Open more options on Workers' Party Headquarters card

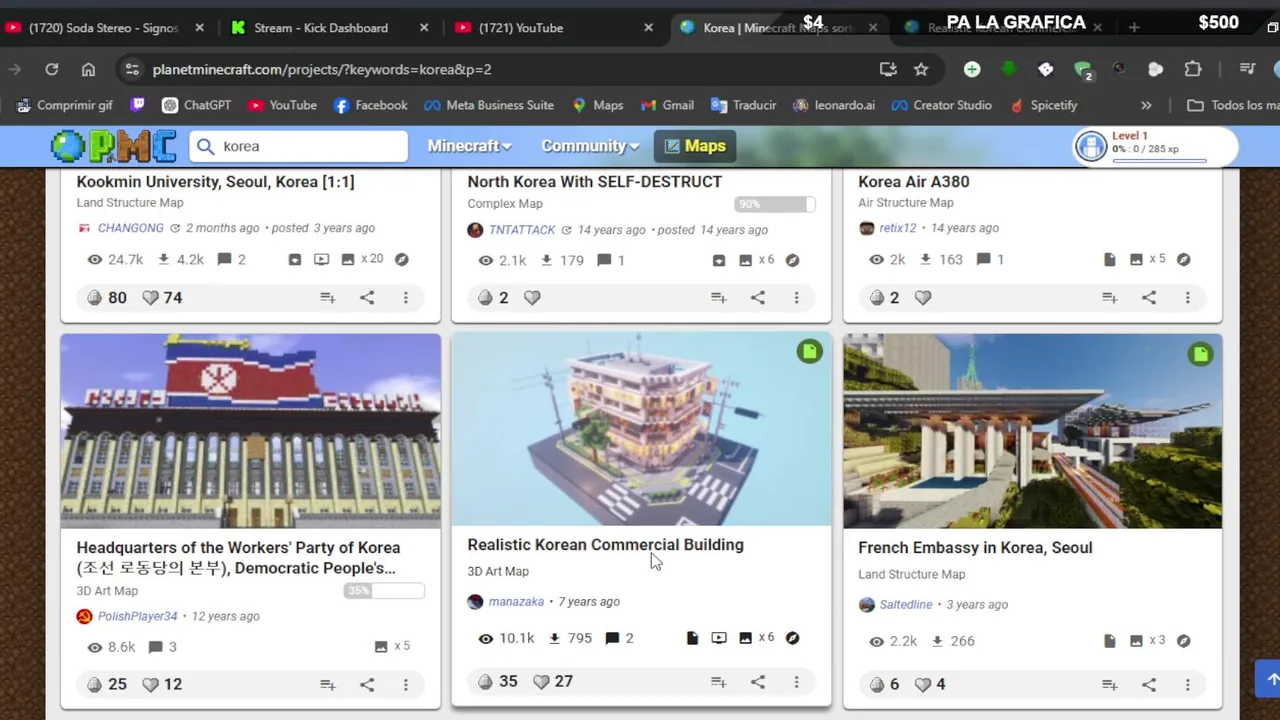(405, 685)
